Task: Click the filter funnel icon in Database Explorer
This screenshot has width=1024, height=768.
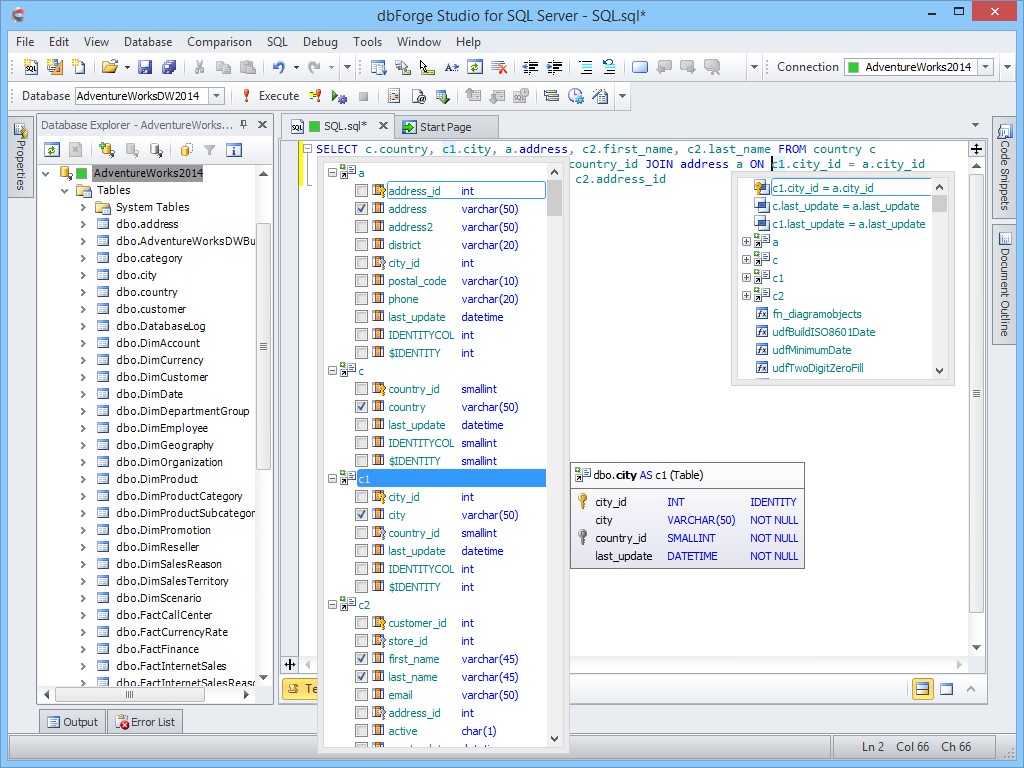Action: (x=210, y=150)
